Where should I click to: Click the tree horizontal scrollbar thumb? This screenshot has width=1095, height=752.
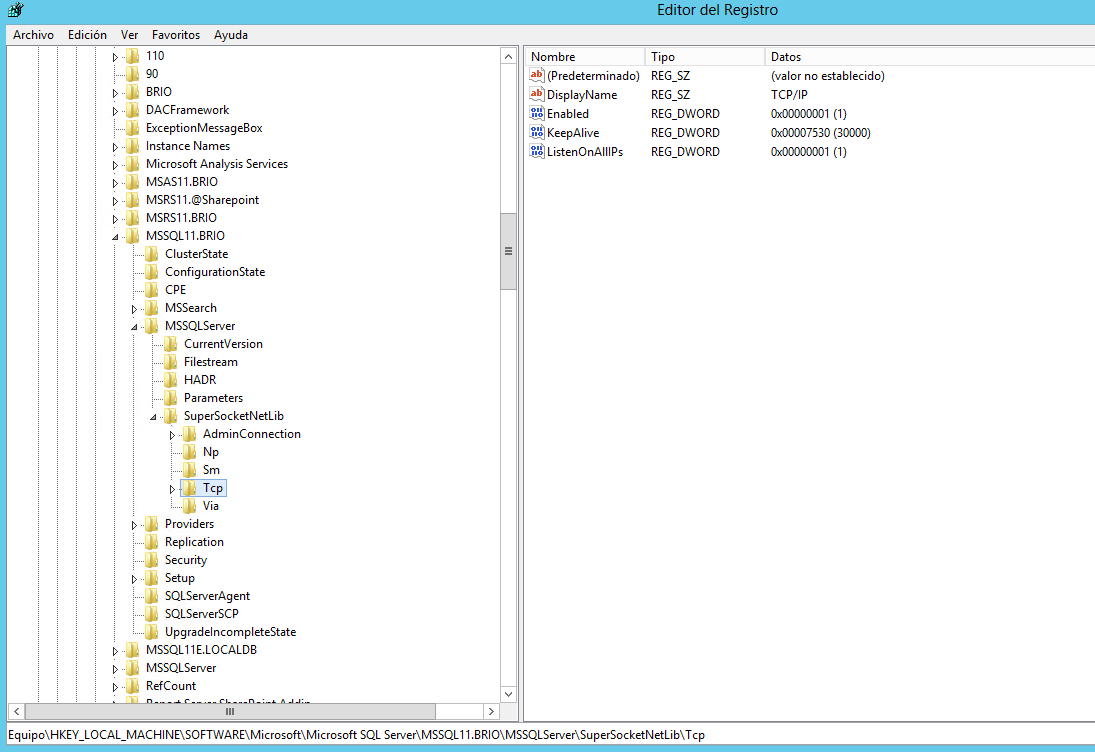click(230, 712)
